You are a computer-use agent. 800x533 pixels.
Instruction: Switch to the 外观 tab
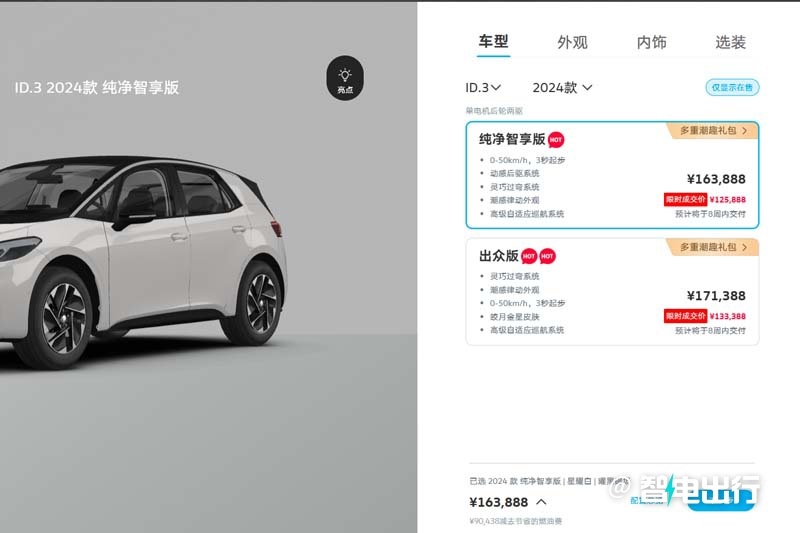(x=572, y=42)
